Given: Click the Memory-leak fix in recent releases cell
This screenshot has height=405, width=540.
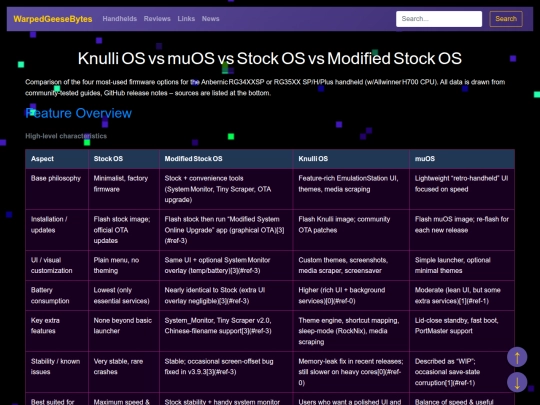Looking at the screenshot, I should pyautogui.click(x=351, y=372).
